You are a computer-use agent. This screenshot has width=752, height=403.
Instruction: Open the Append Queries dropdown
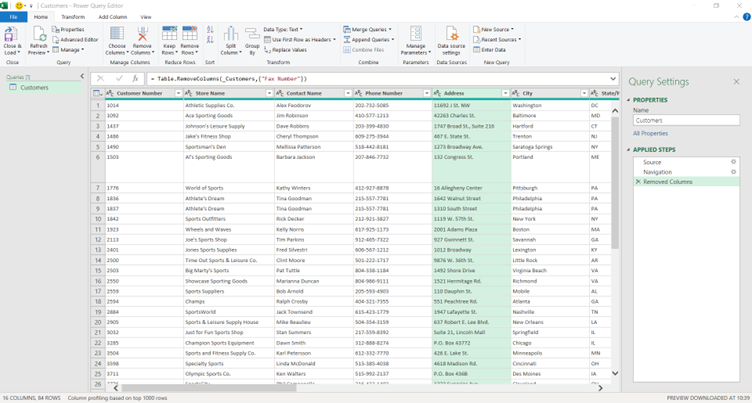click(369, 40)
